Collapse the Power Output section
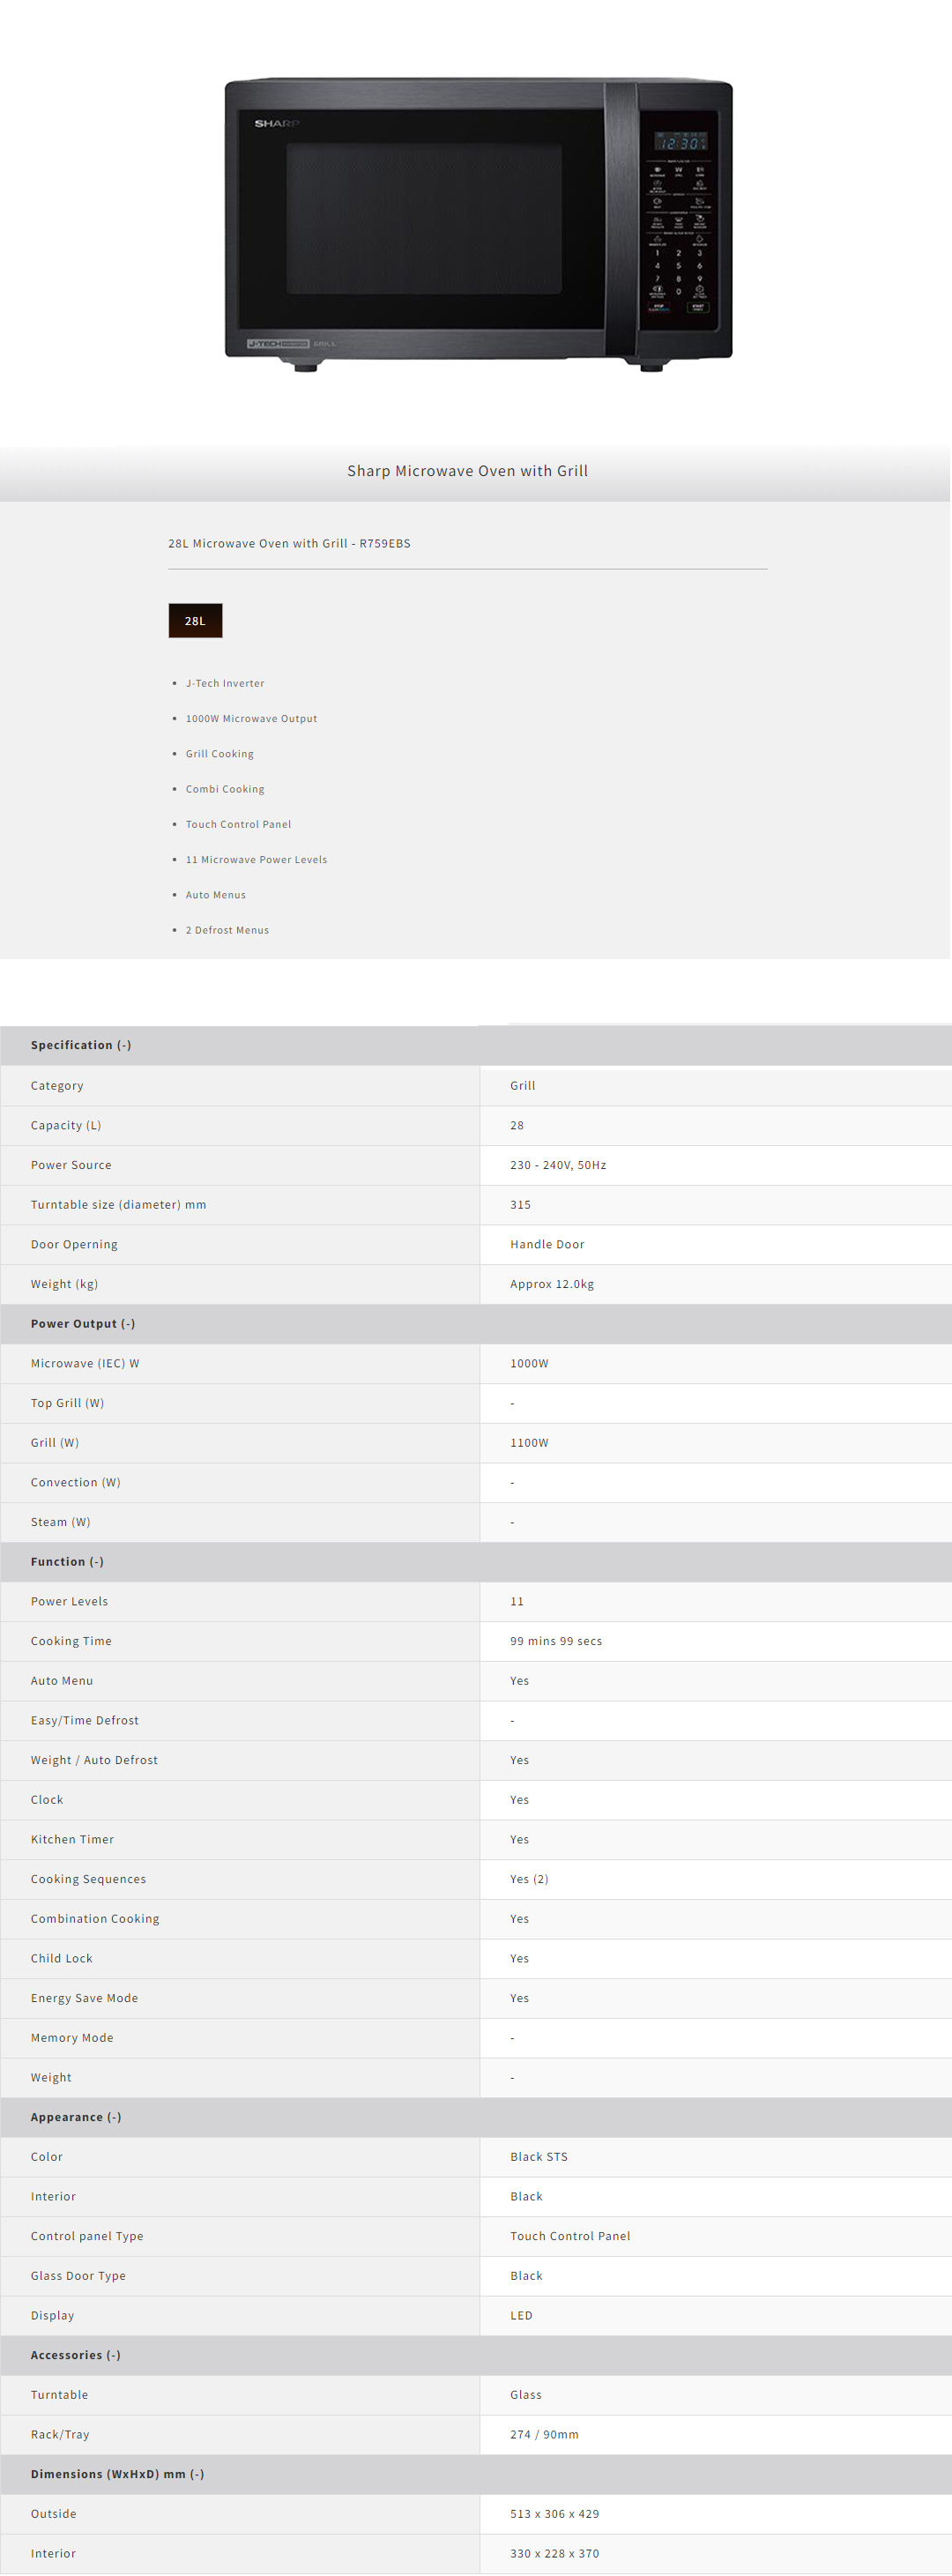 point(83,1323)
